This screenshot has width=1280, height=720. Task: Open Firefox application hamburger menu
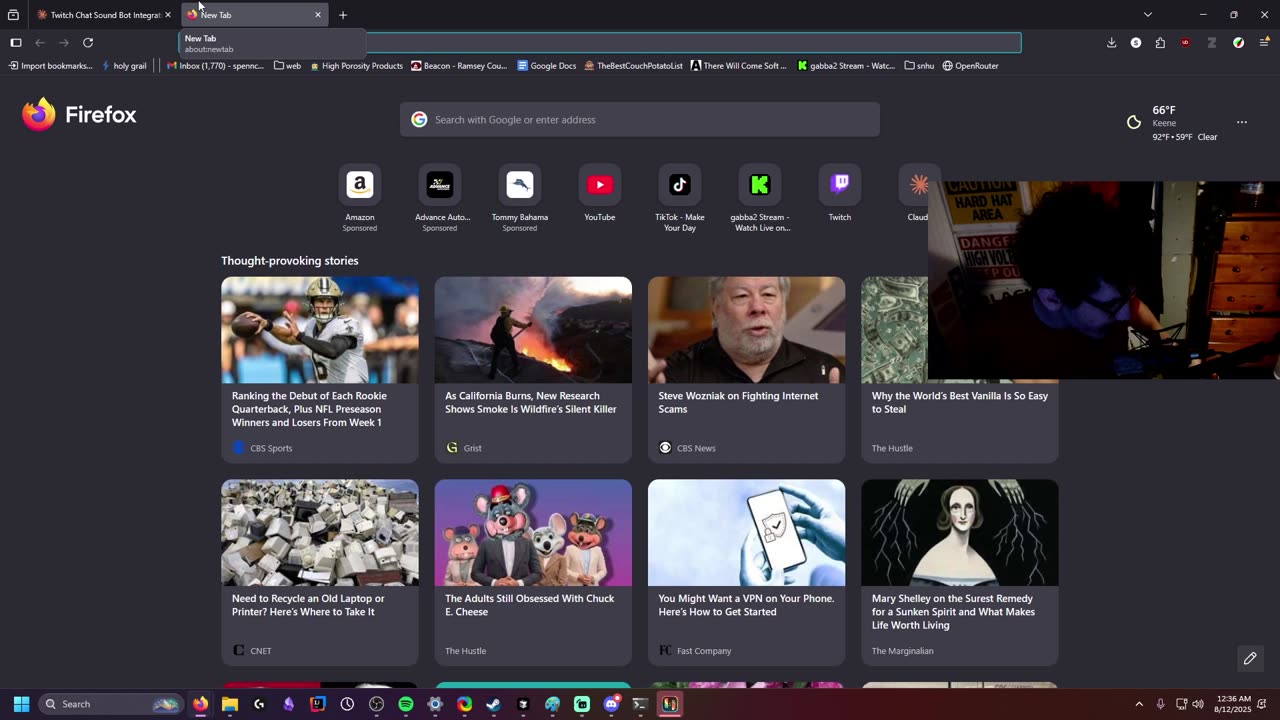point(1264,43)
